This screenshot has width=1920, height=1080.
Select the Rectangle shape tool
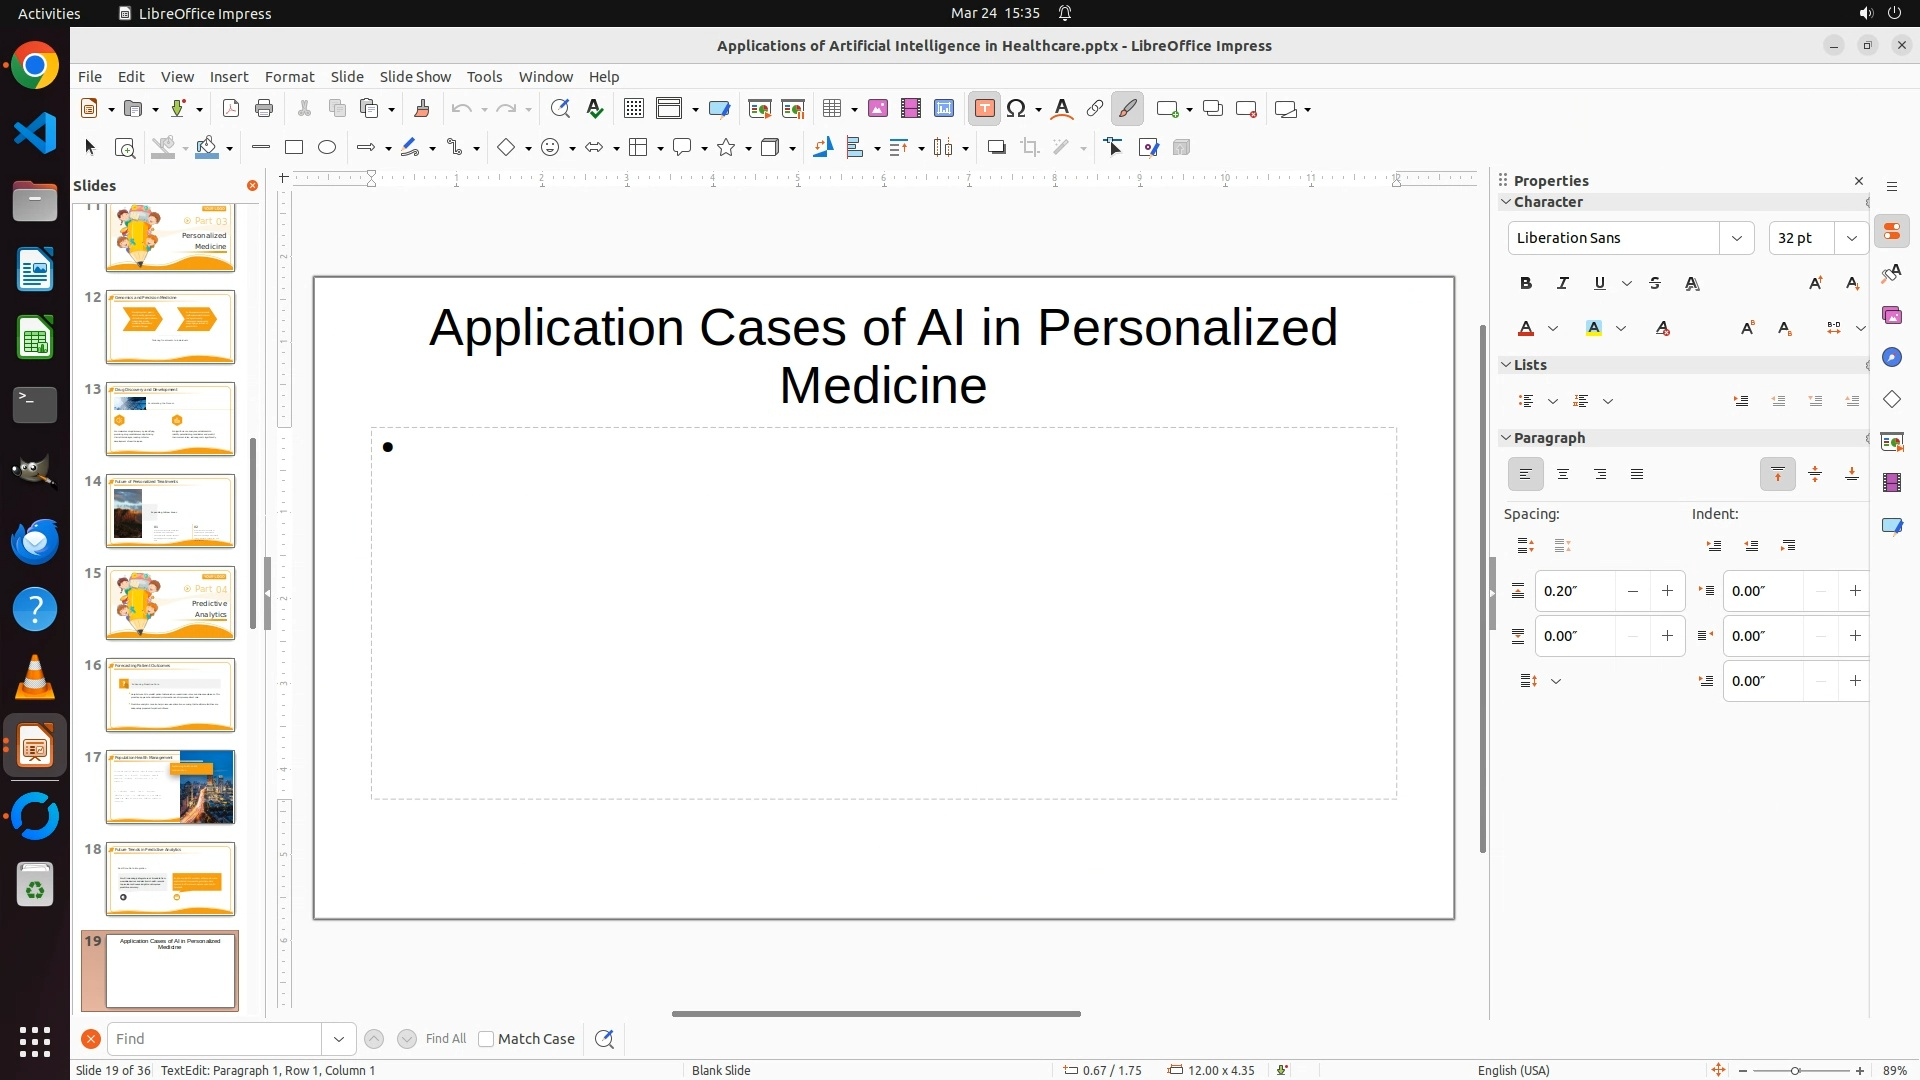click(294, 148)
